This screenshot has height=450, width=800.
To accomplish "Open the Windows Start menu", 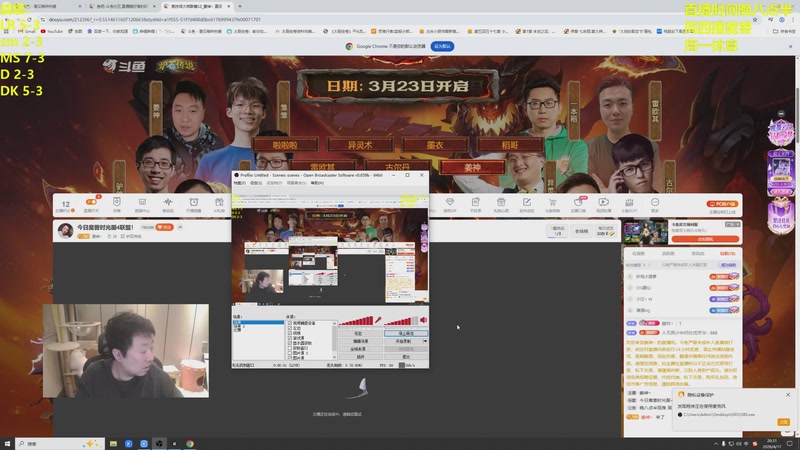I will coord(7,443).
